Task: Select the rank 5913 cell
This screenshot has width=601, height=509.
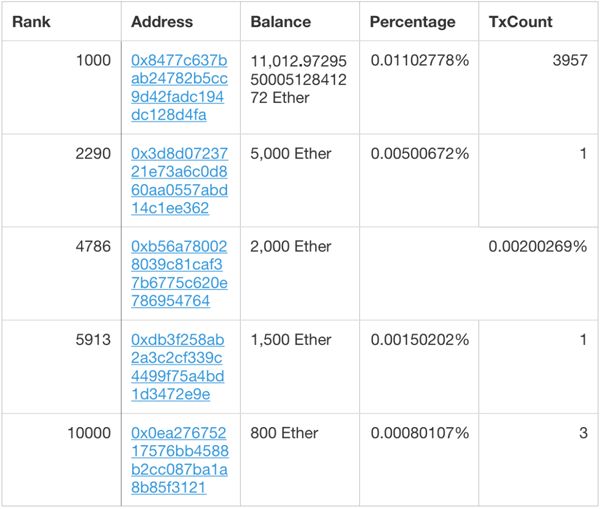Action: [x=62, y=367]
